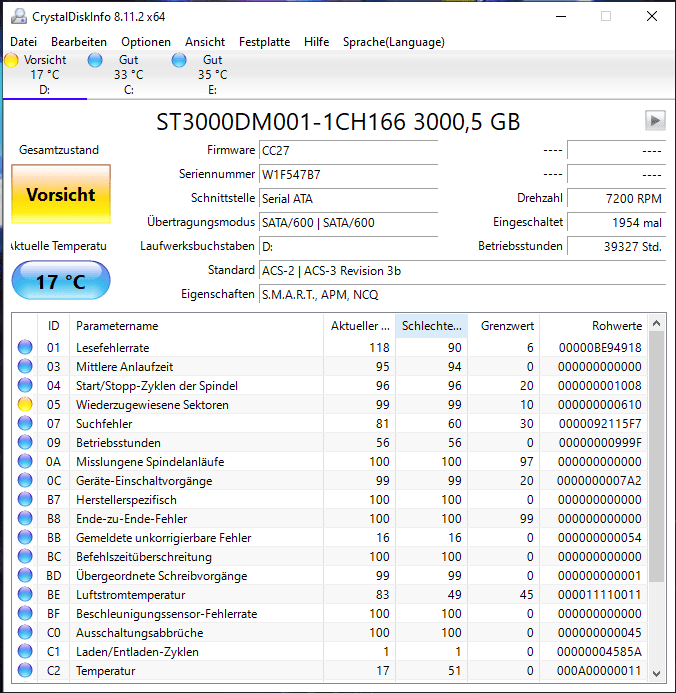Open the Festplatte menu
The width and height of the screenshot is (676, 693).
264,42
